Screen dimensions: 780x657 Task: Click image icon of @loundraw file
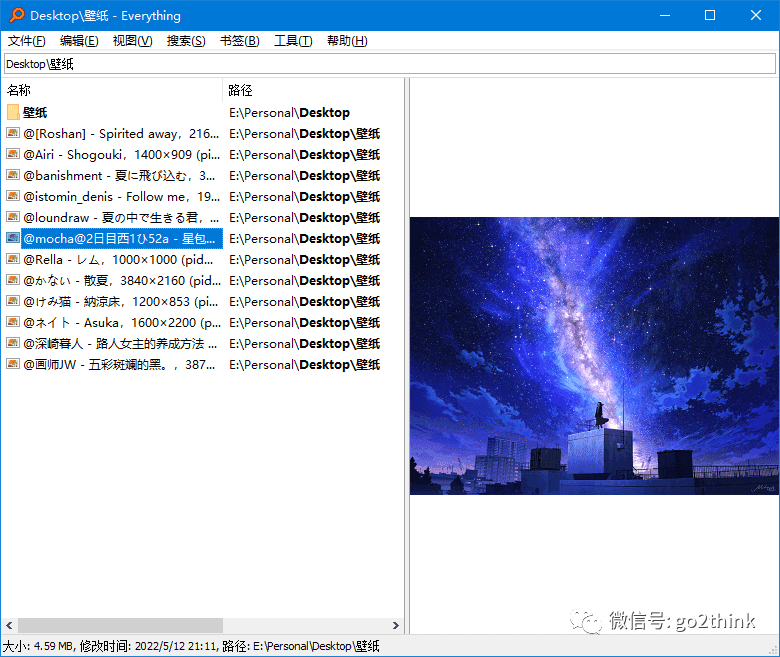tap(13, 217)
